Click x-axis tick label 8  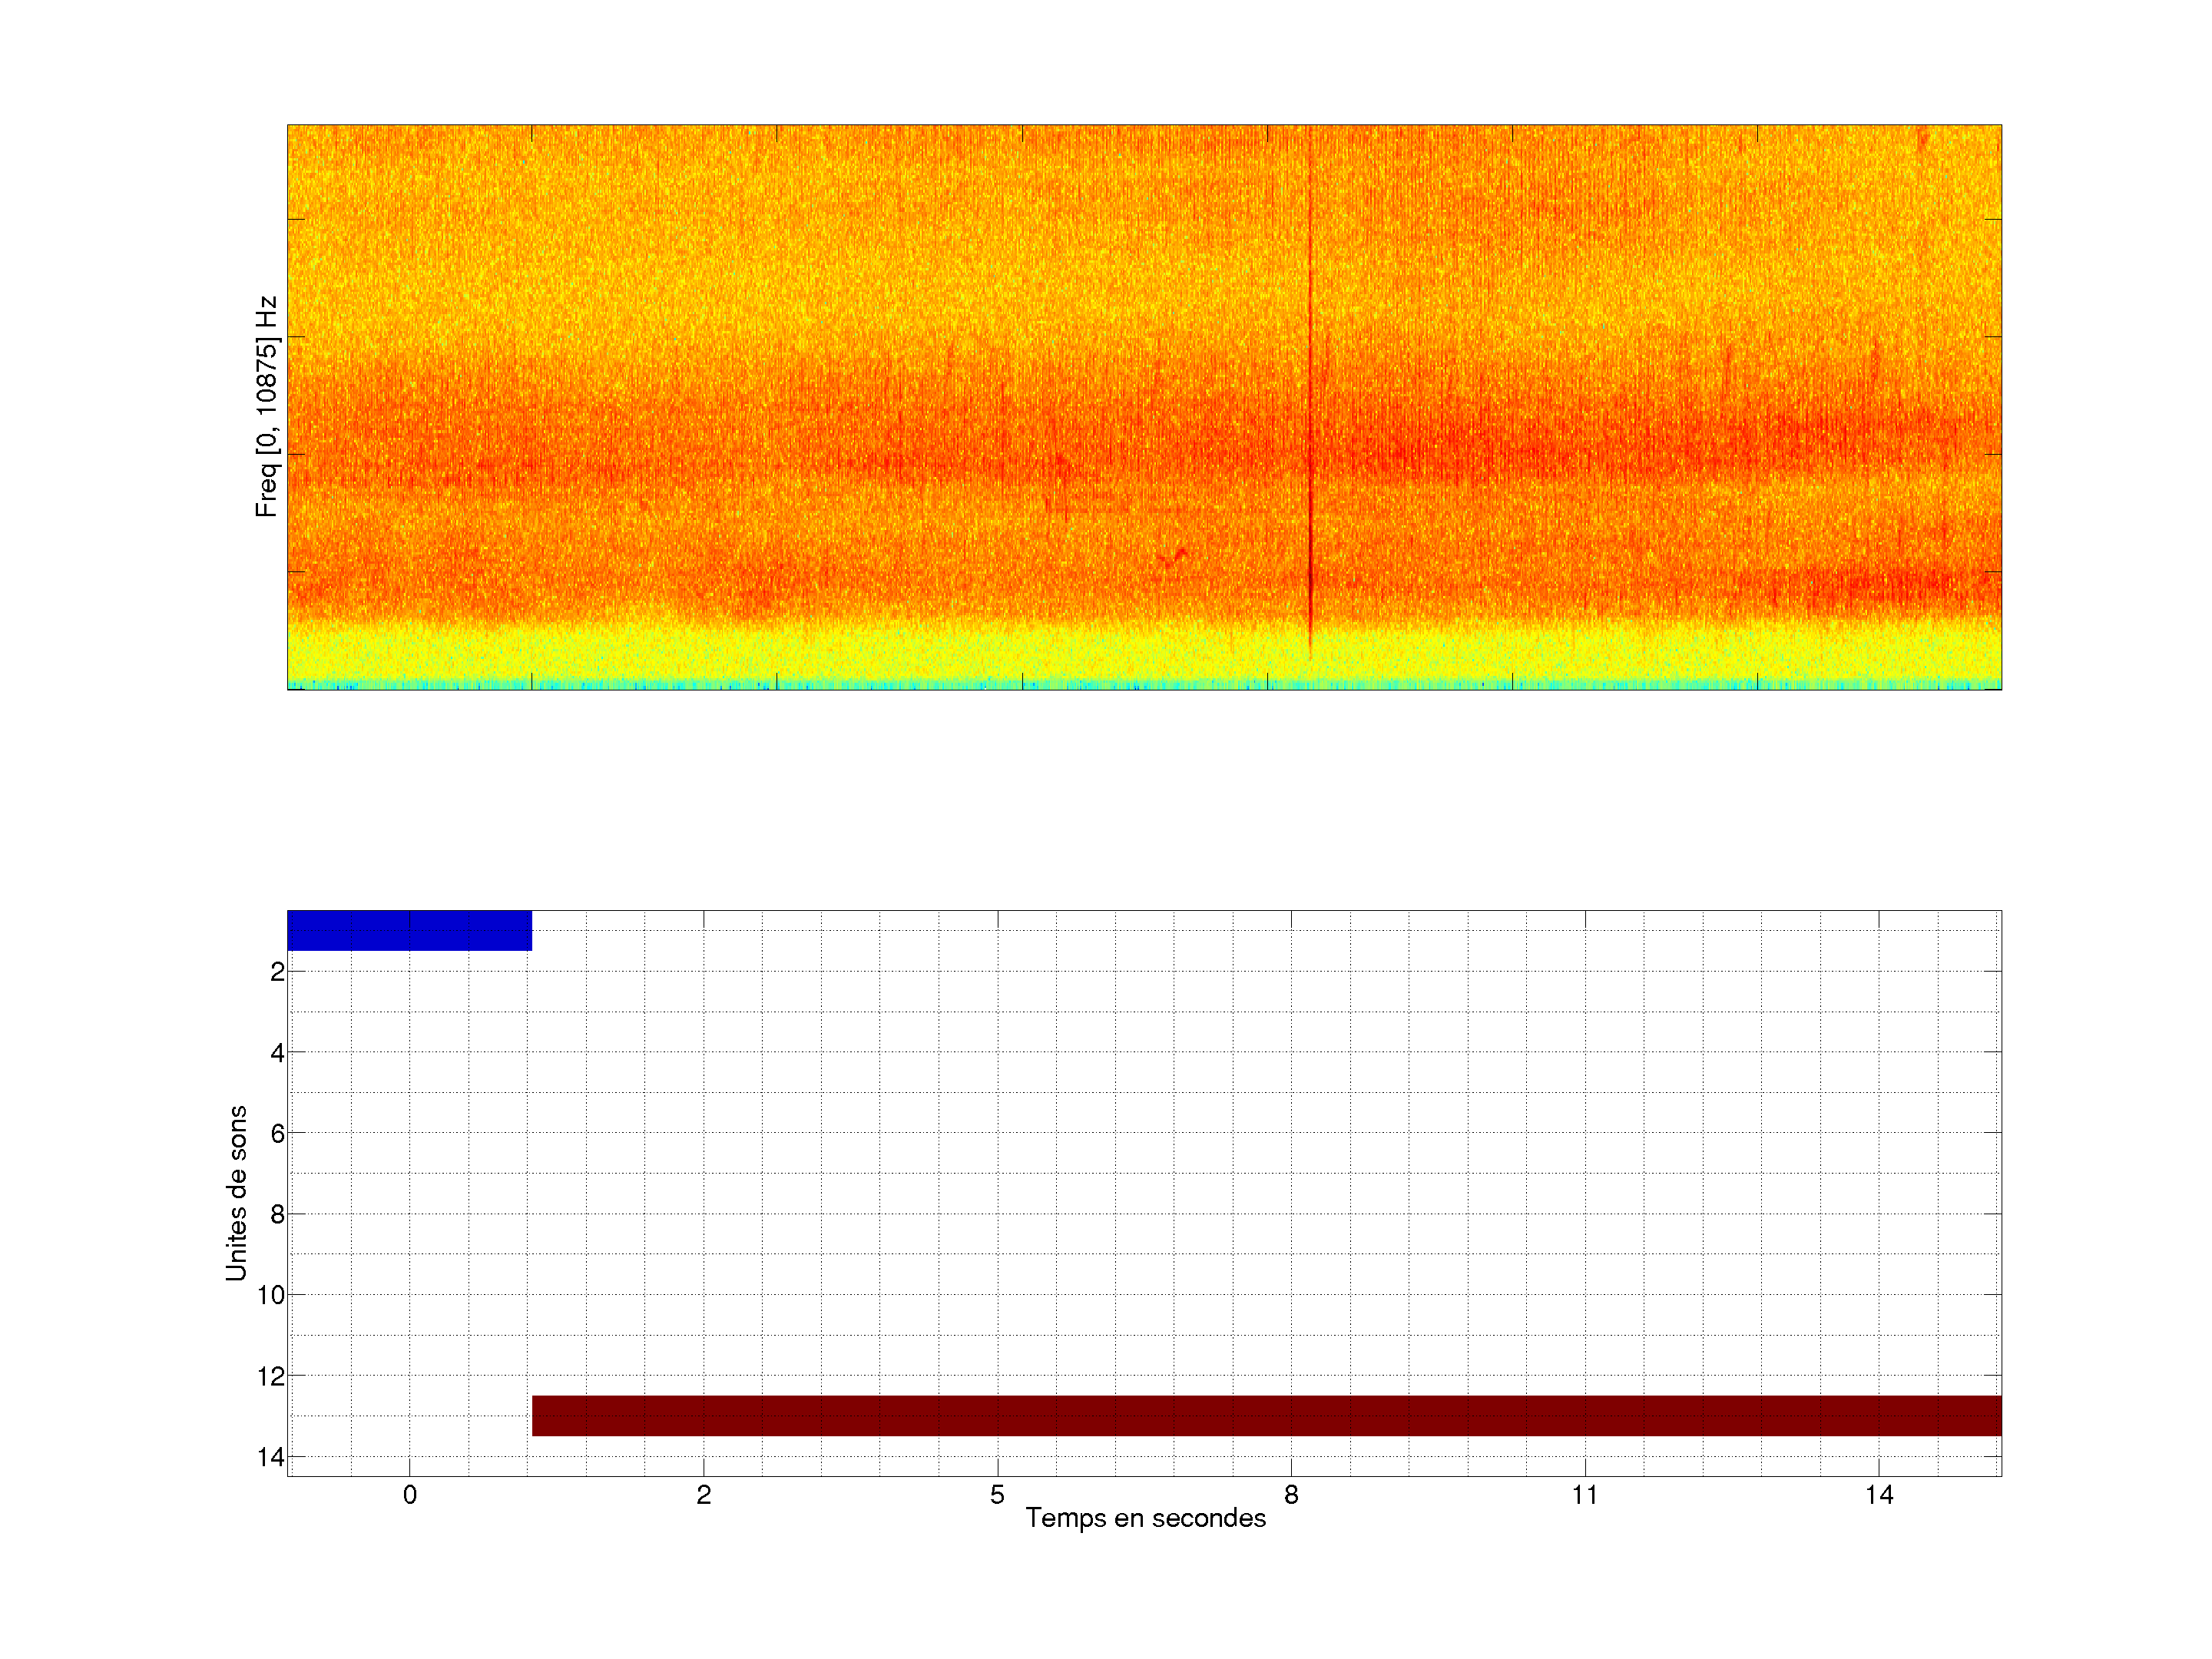(x=1291, y=1495)
